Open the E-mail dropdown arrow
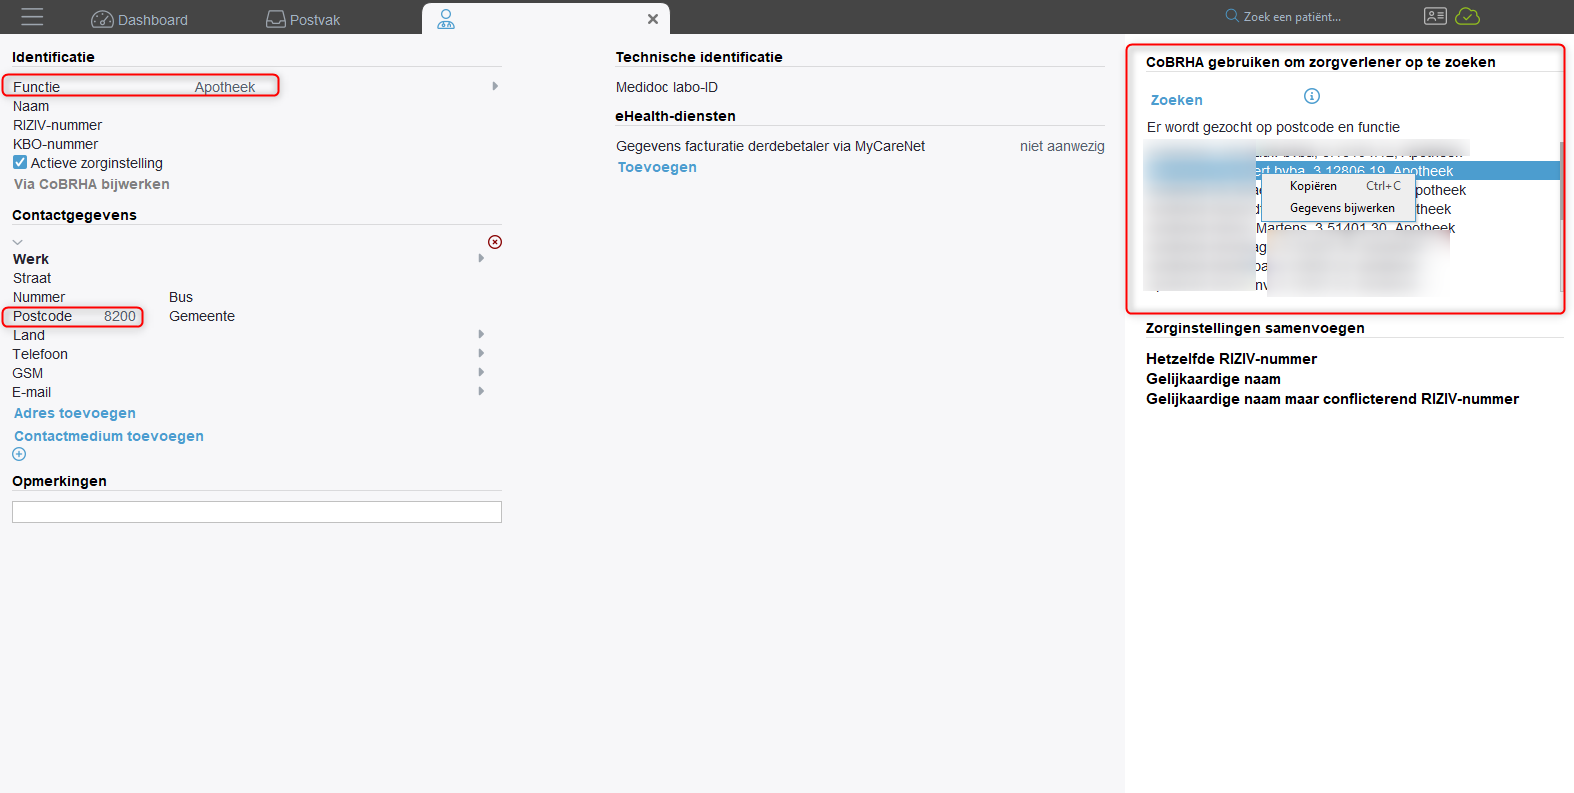Screen dimensions: 1574x793 pos(481,391)
